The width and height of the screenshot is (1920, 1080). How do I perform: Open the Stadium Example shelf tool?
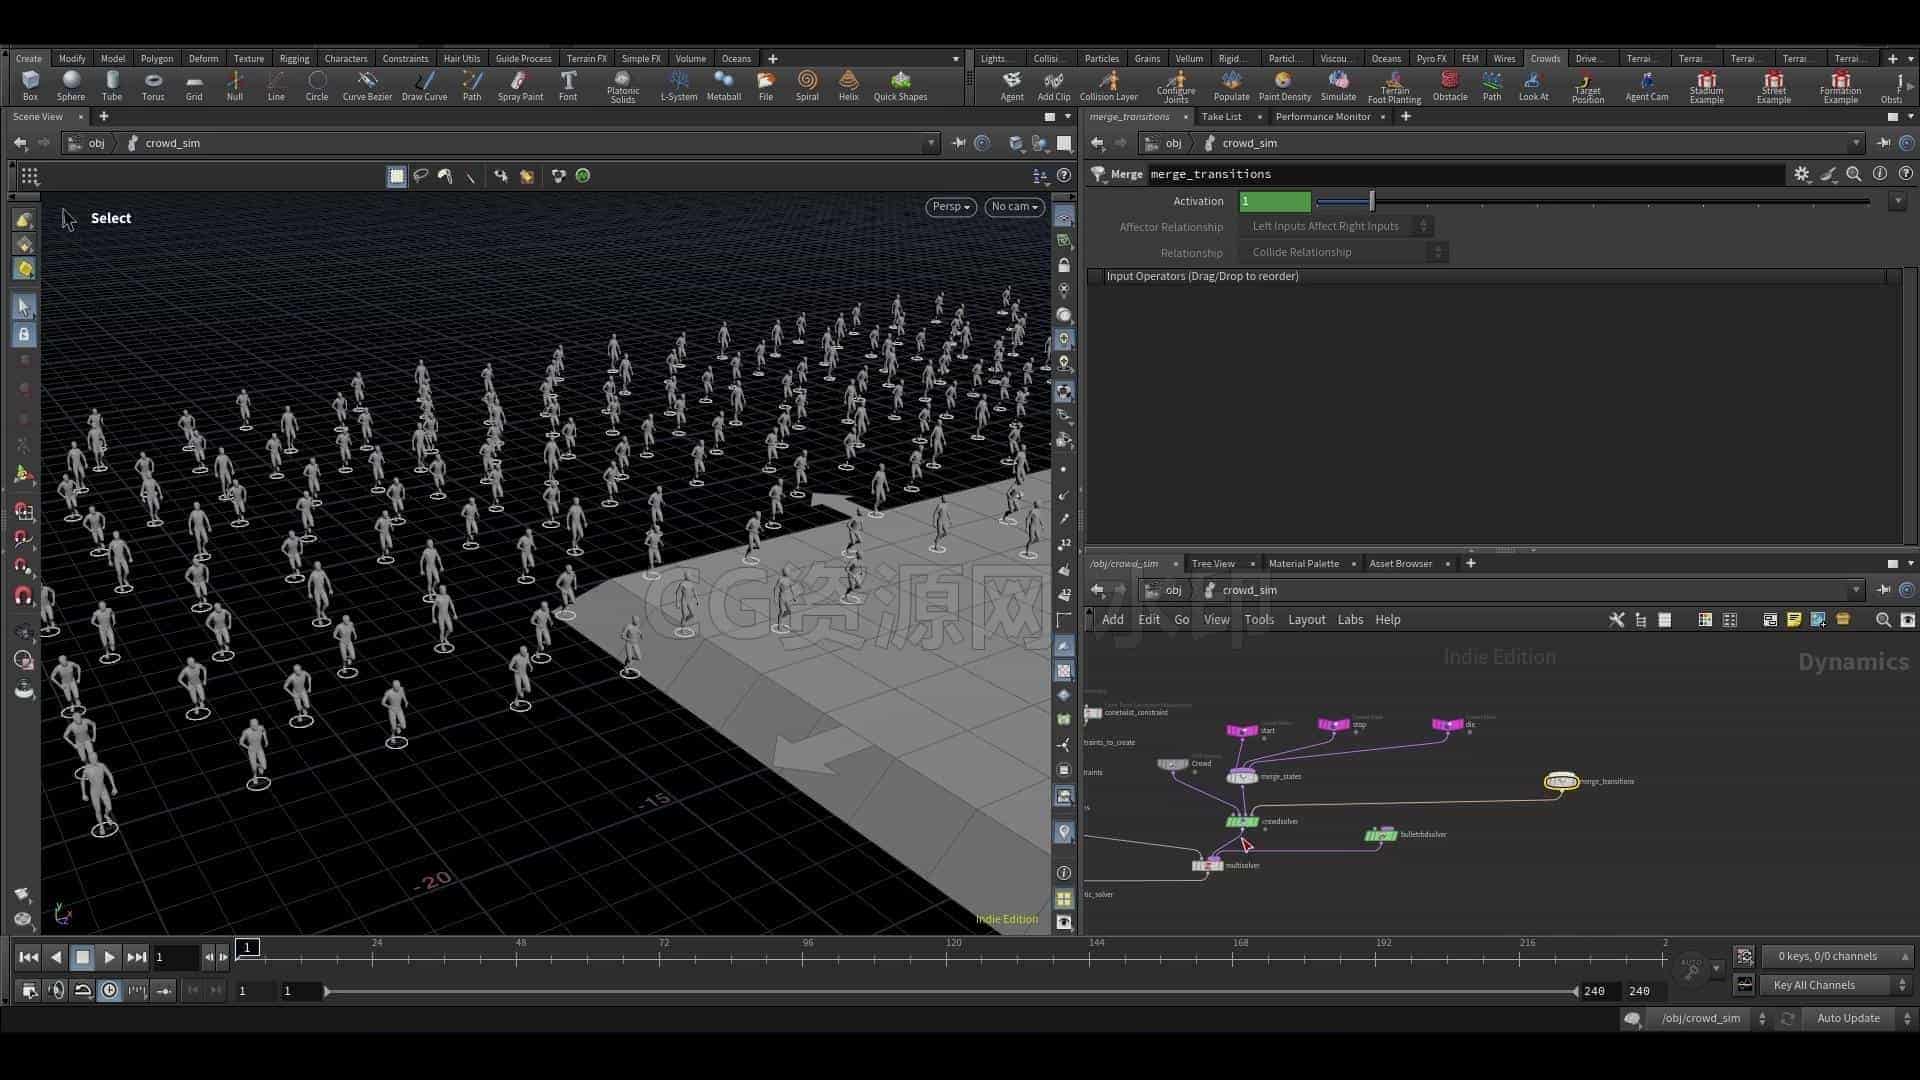click(x=1706, y=88)
